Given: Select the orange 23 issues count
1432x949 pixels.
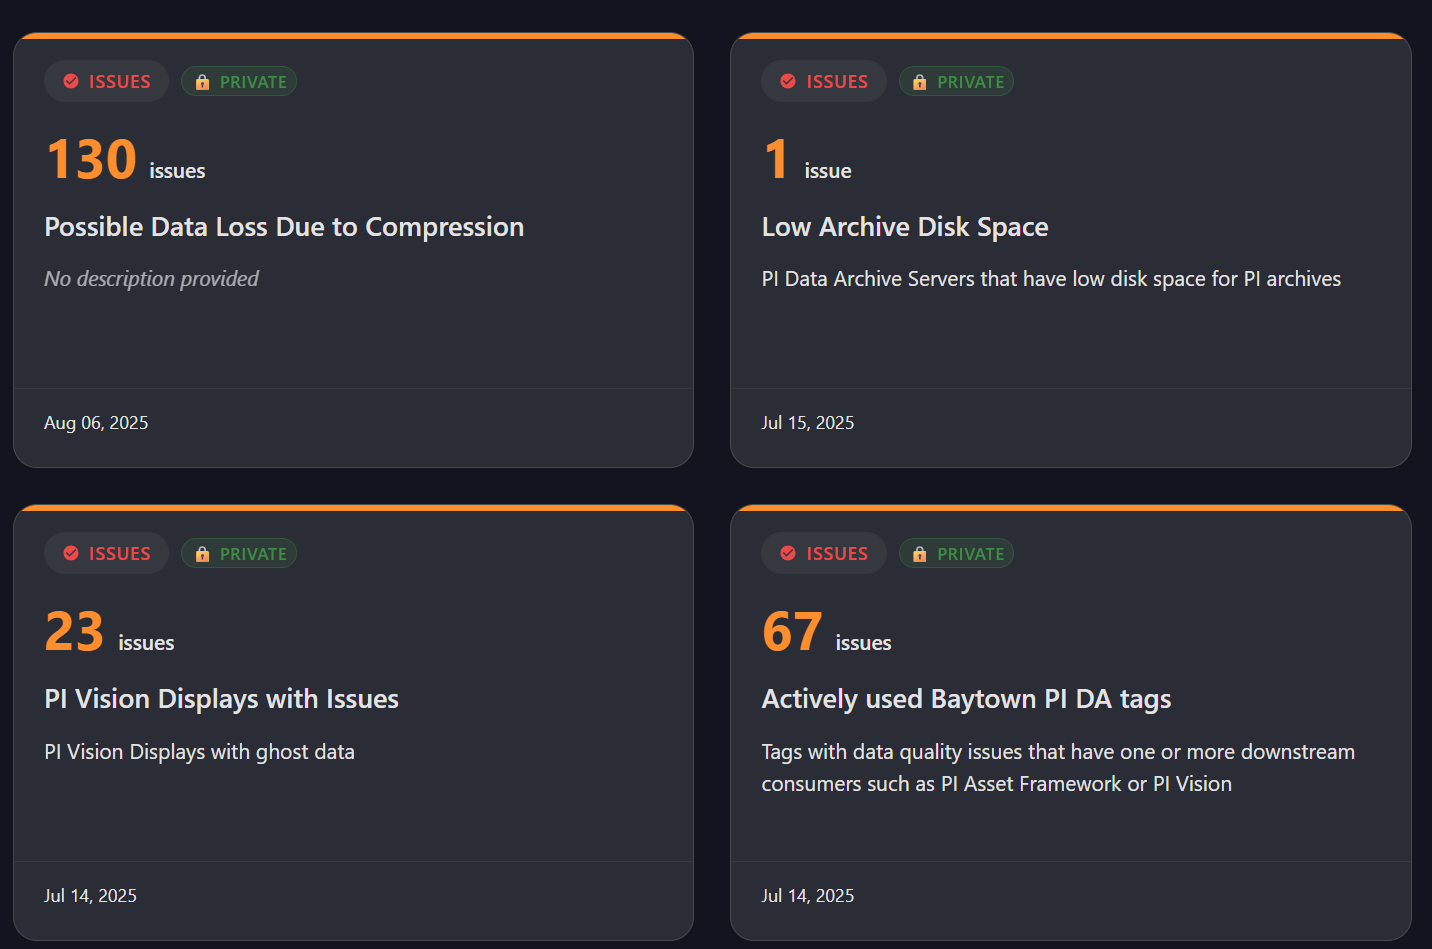Looking at the screenshot, I should 75,632.
